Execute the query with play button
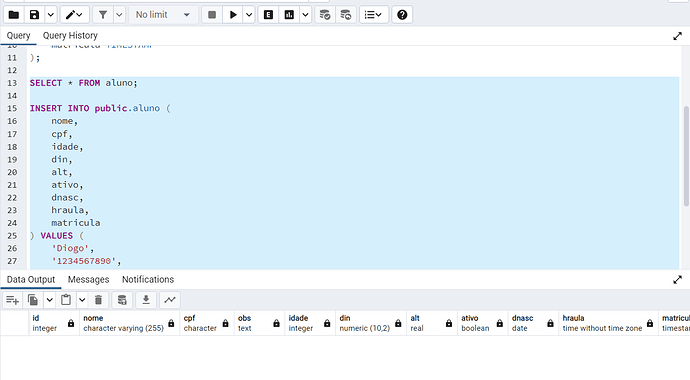This screenshot has height=380, width=690. [x=233, y=15]
